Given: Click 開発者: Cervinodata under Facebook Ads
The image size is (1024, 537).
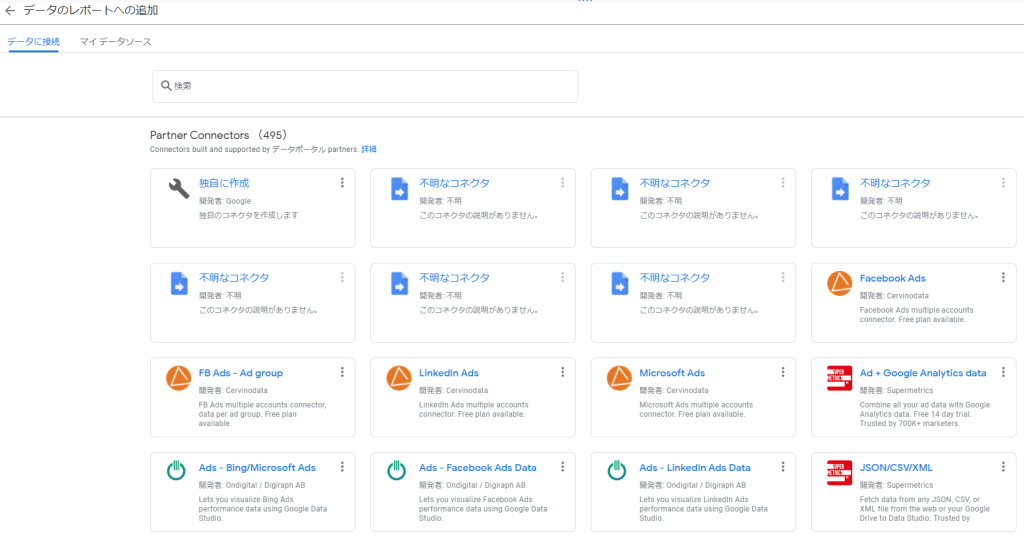Looking at the screenshot, I should [x=893, y=296].
